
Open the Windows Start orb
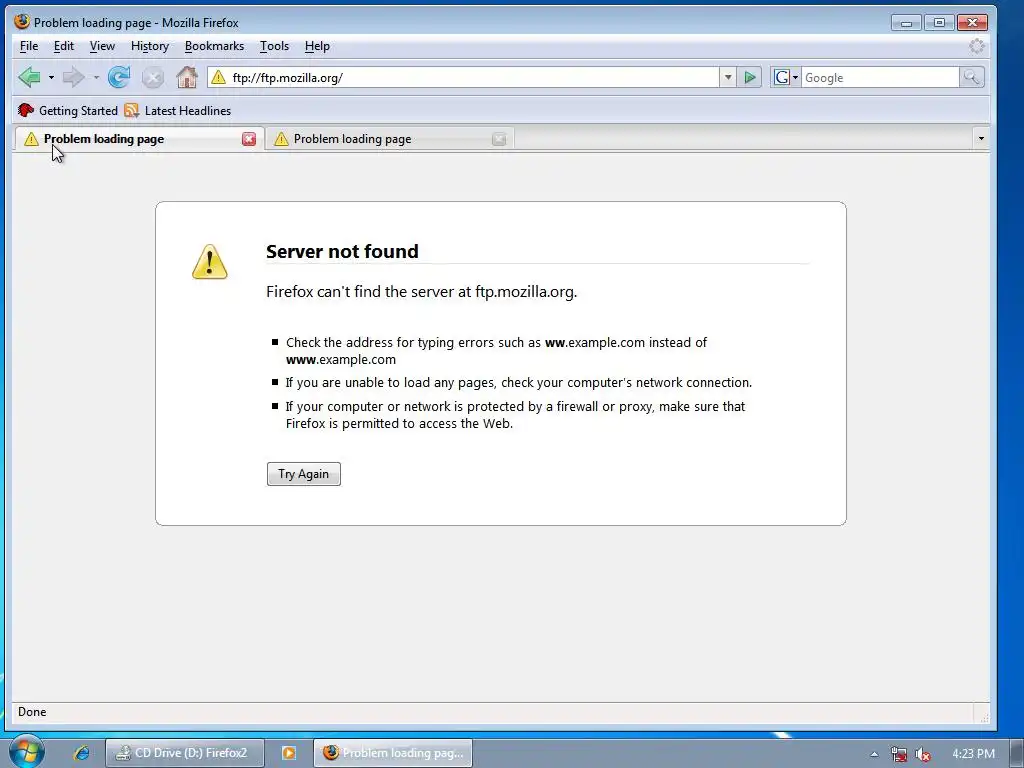tap(27, 752)
